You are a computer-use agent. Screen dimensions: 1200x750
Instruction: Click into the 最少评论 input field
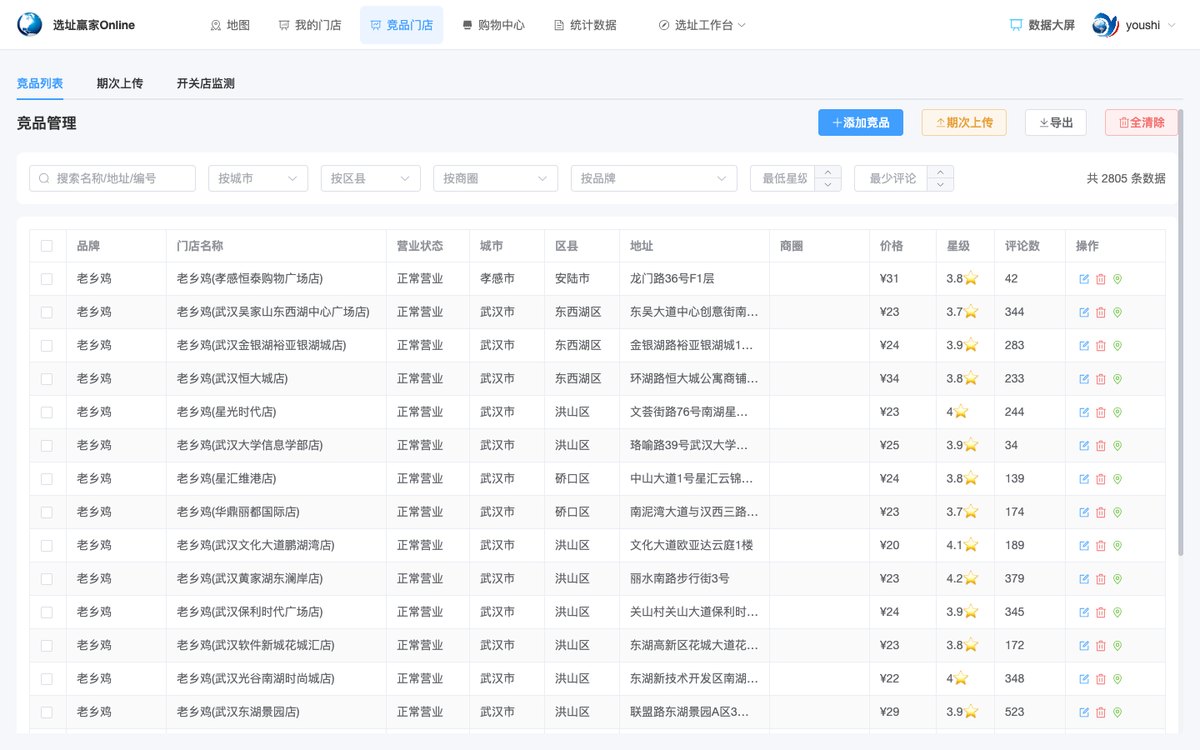[x=892, y=178]
